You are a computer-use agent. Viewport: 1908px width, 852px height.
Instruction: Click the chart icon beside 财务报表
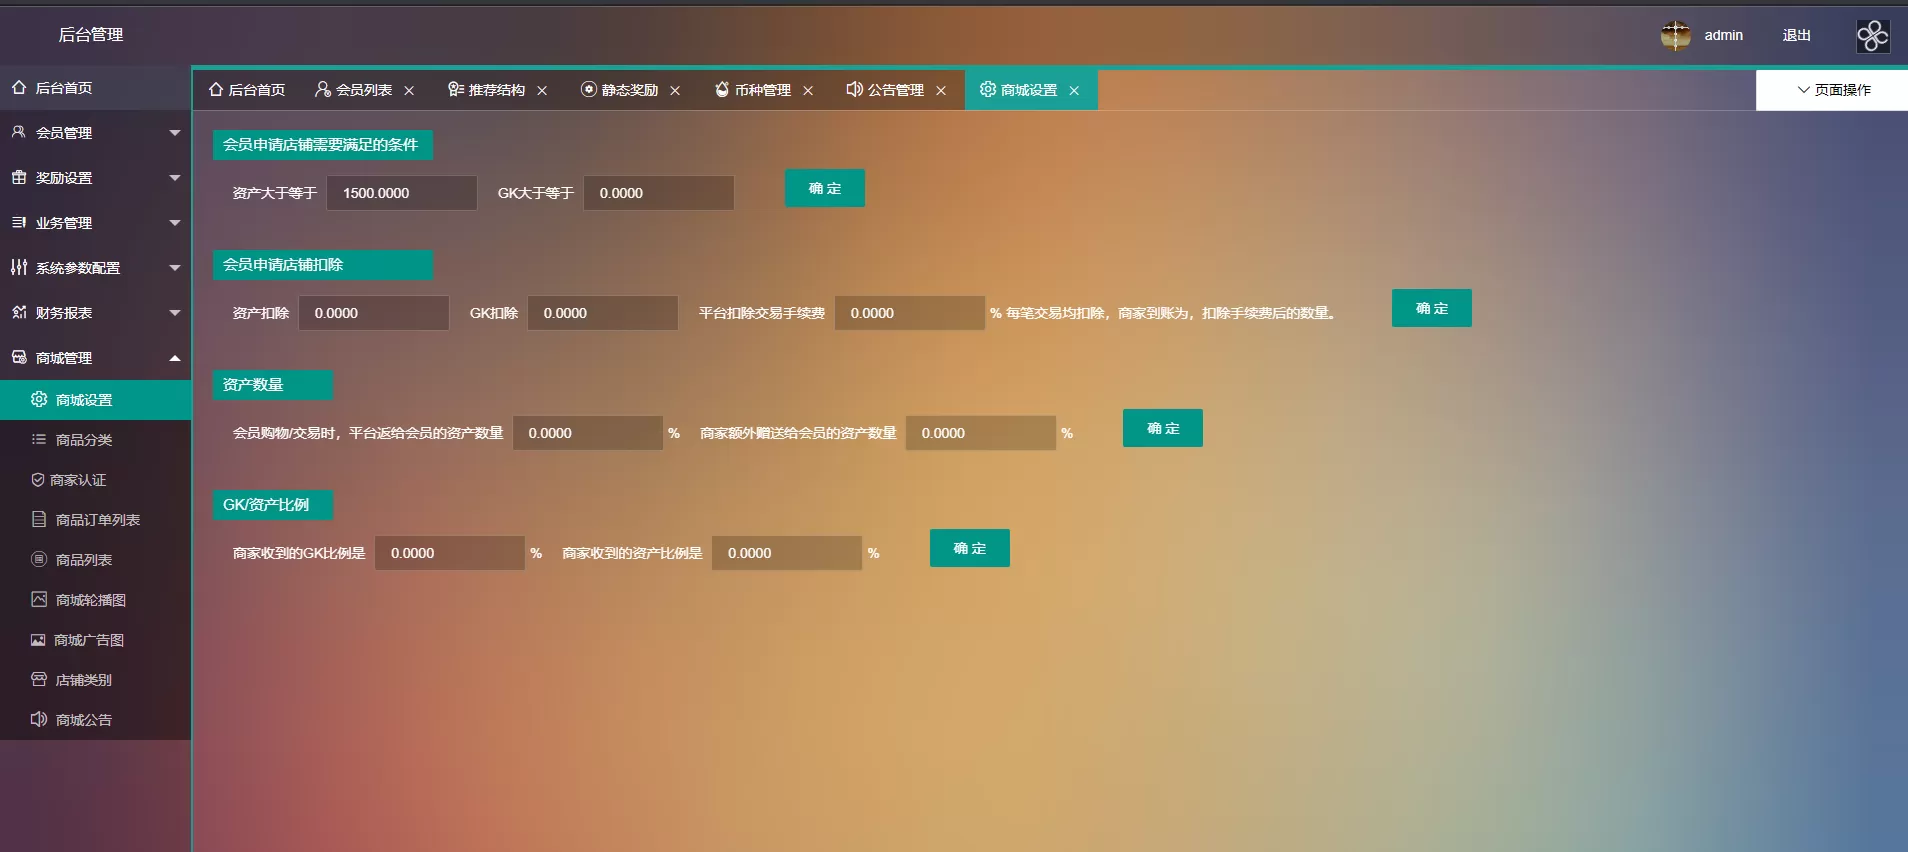pyautogui.click(x=19, y=312)
